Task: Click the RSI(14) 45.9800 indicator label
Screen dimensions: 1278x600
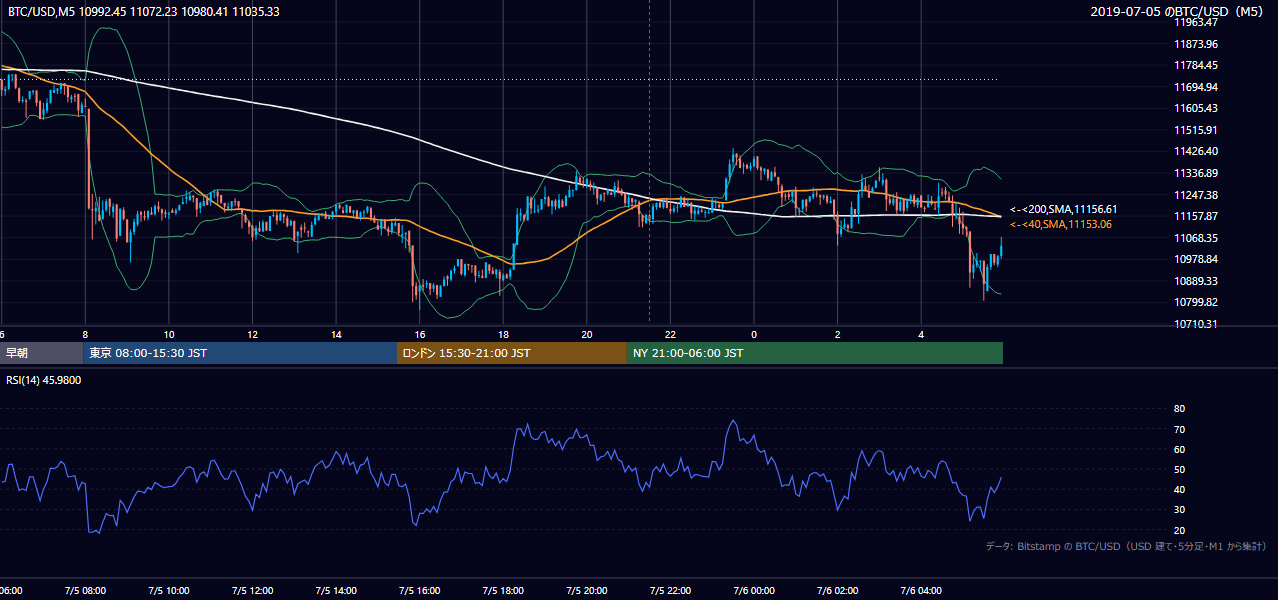Action: [x=44, y=380]
